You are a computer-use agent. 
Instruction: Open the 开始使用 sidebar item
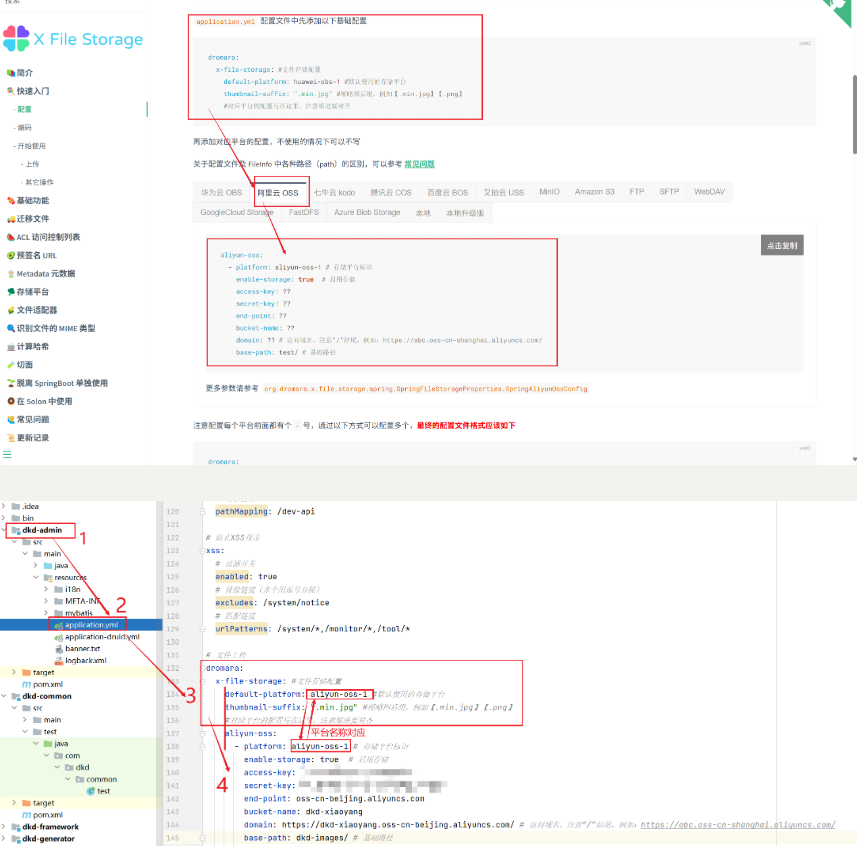pos(31,146)
